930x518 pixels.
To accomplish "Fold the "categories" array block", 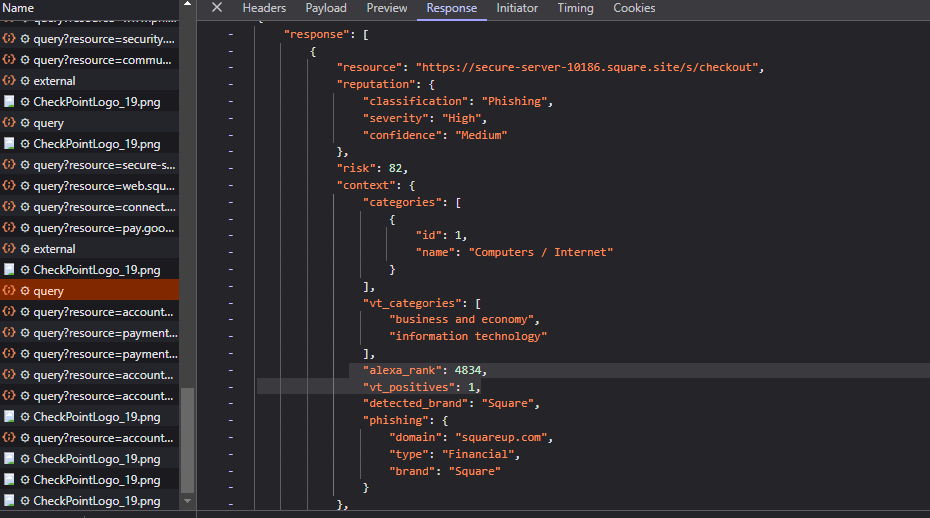I will 230,202.
